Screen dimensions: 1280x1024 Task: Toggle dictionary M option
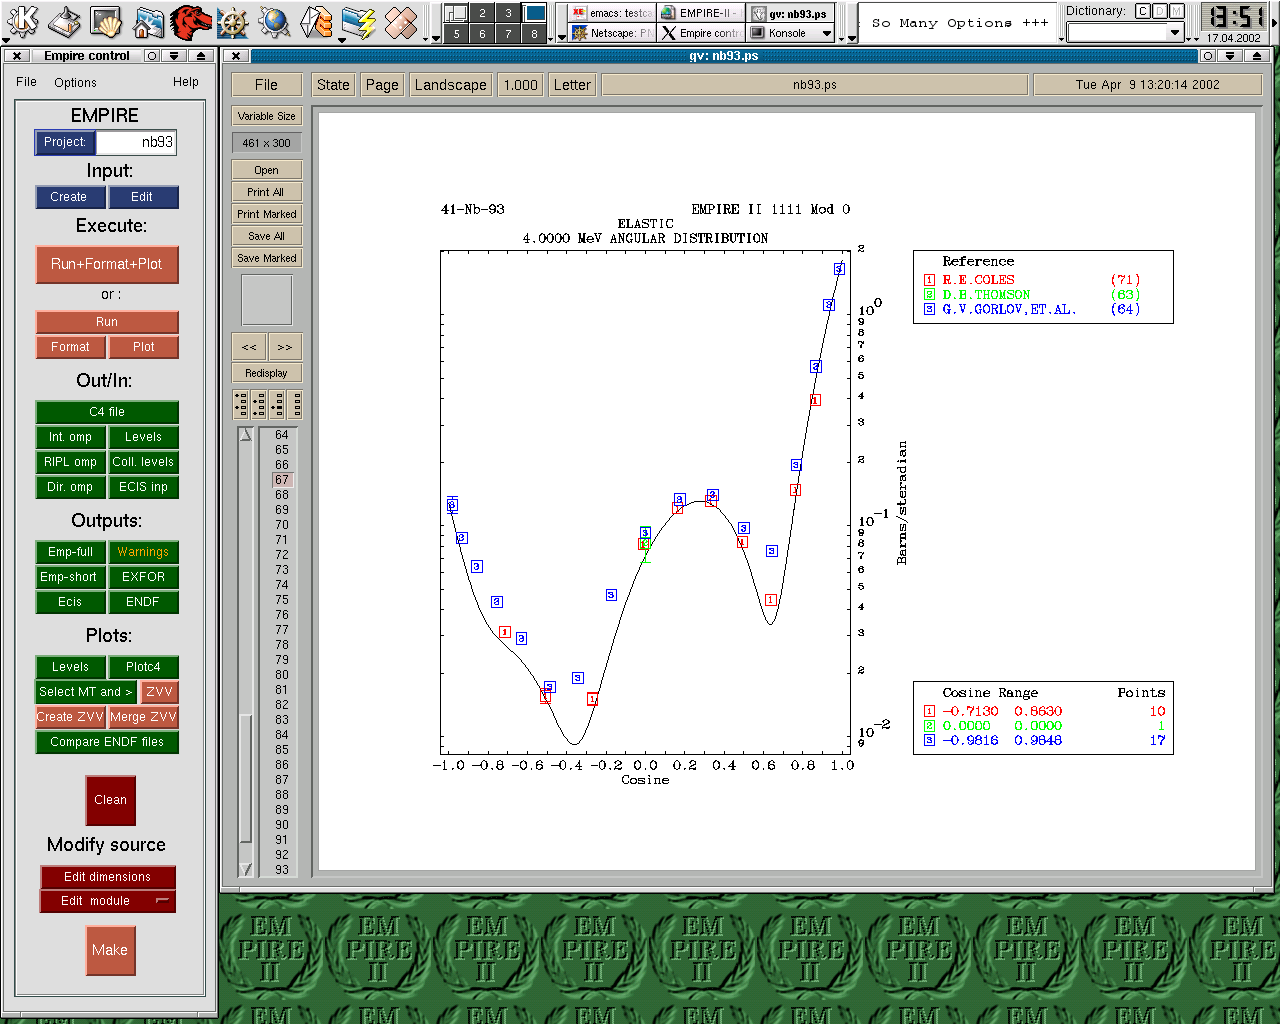(1177, 11)
